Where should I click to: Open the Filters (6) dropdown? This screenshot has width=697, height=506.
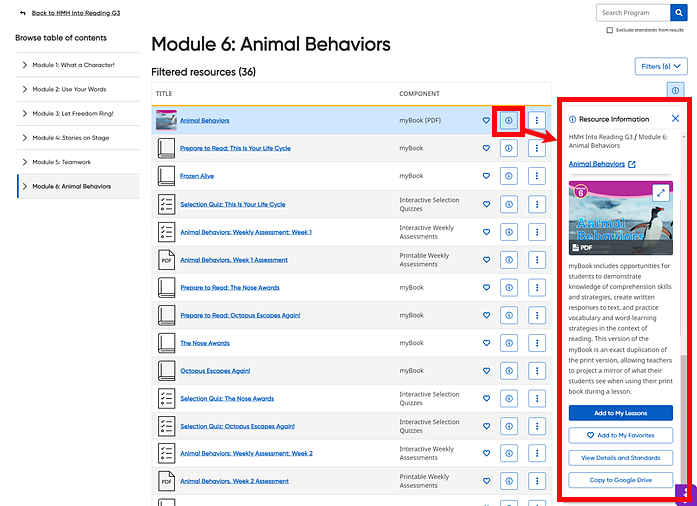pos(661,66)
